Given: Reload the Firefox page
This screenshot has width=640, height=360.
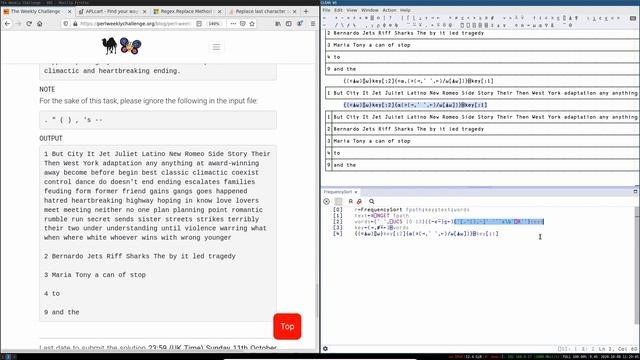Looking at the screenshot, I should (29, 24).
